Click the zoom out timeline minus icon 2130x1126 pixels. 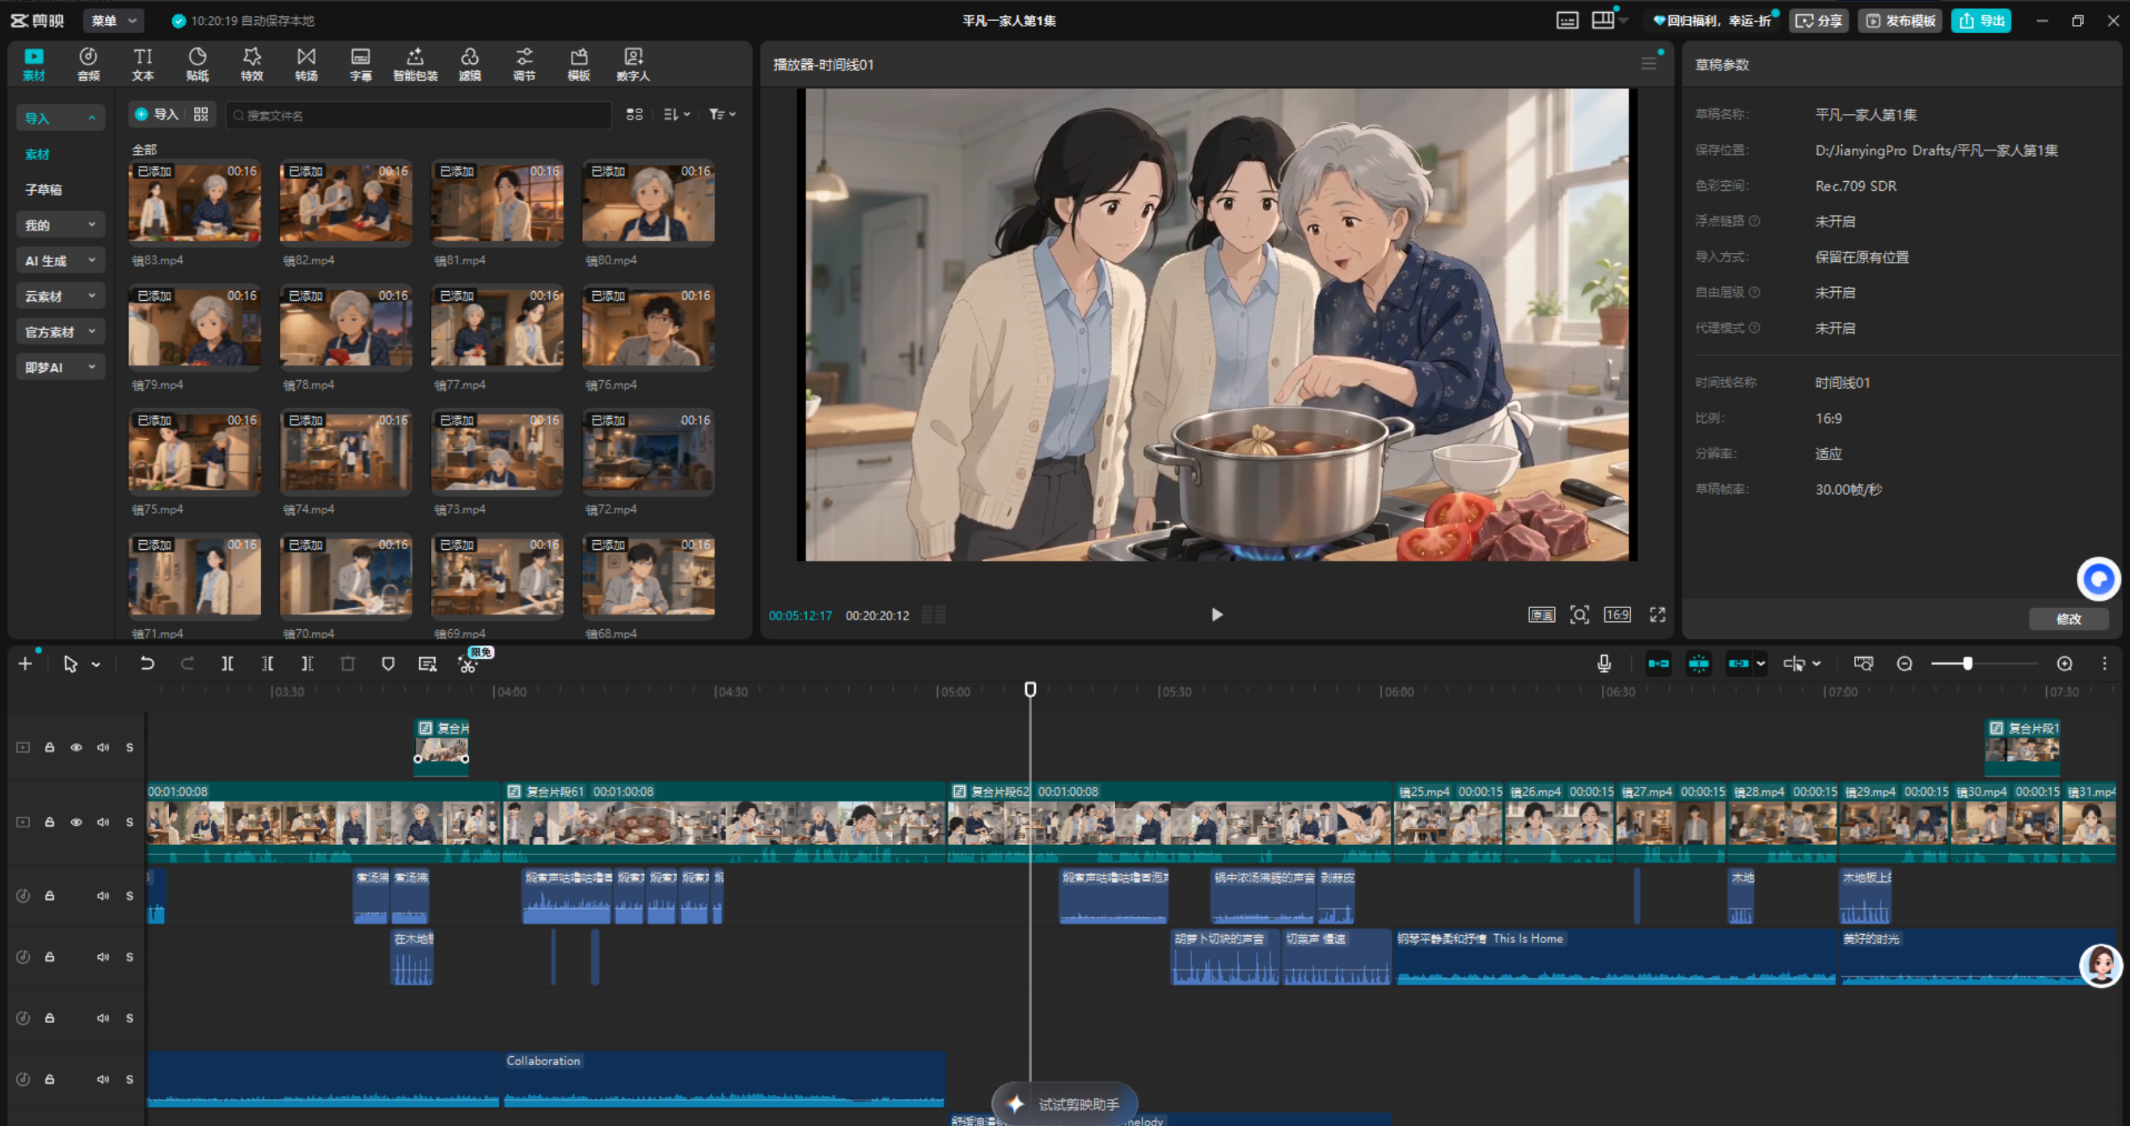(x=1905, y=663)
